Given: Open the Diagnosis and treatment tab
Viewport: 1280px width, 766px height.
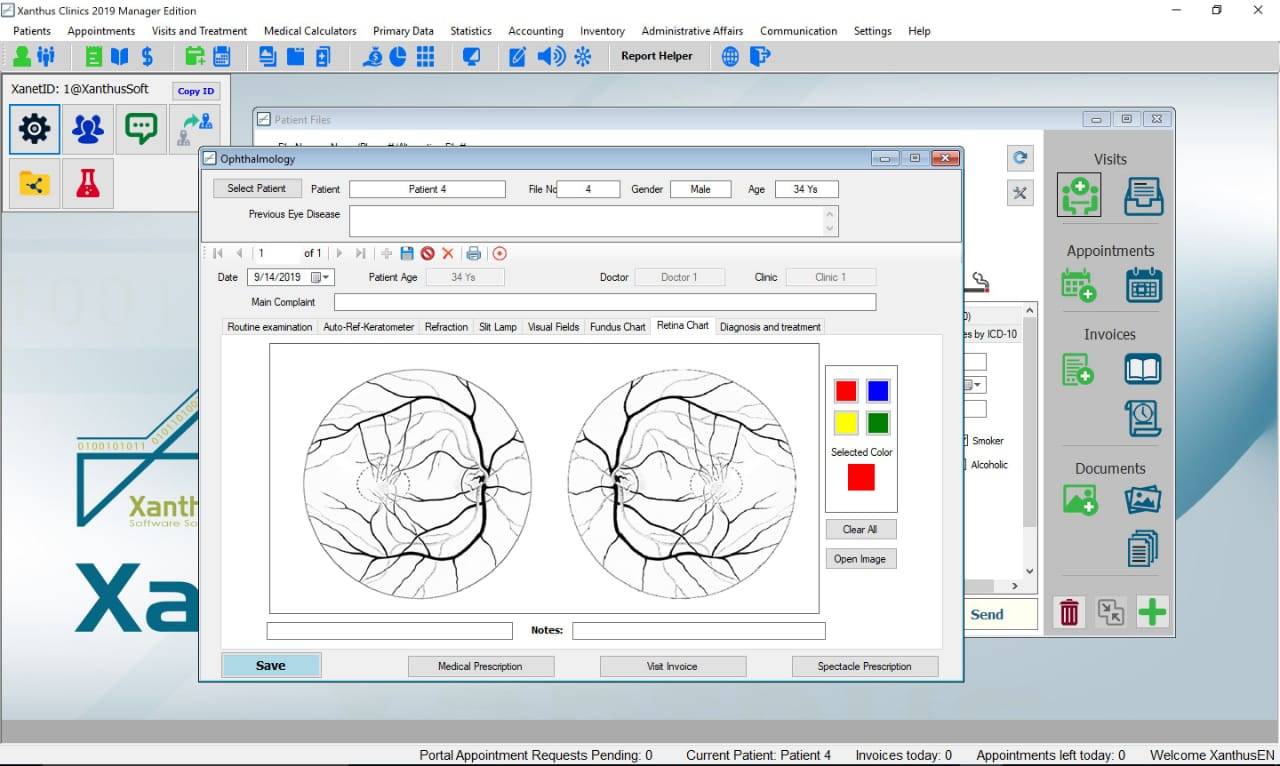Looking at the screenshot, I should pyautogui.click(x=770, y=327).
